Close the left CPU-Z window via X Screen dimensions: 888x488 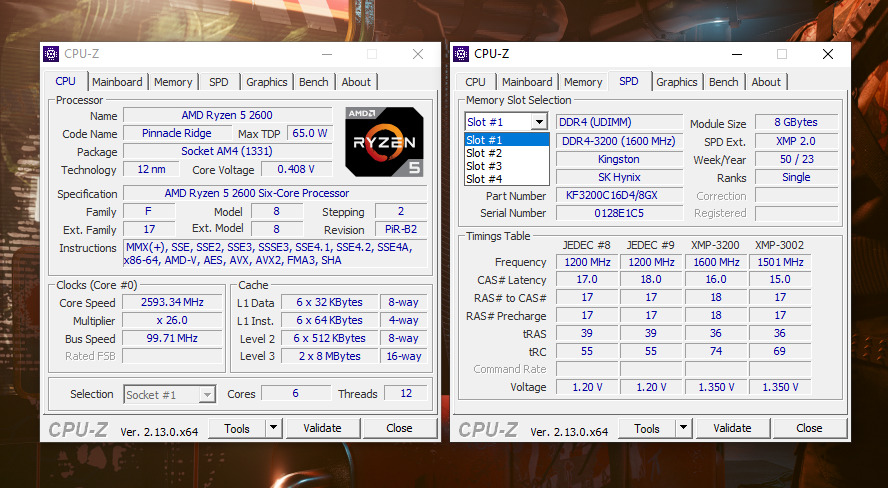[x=418, y=54]
